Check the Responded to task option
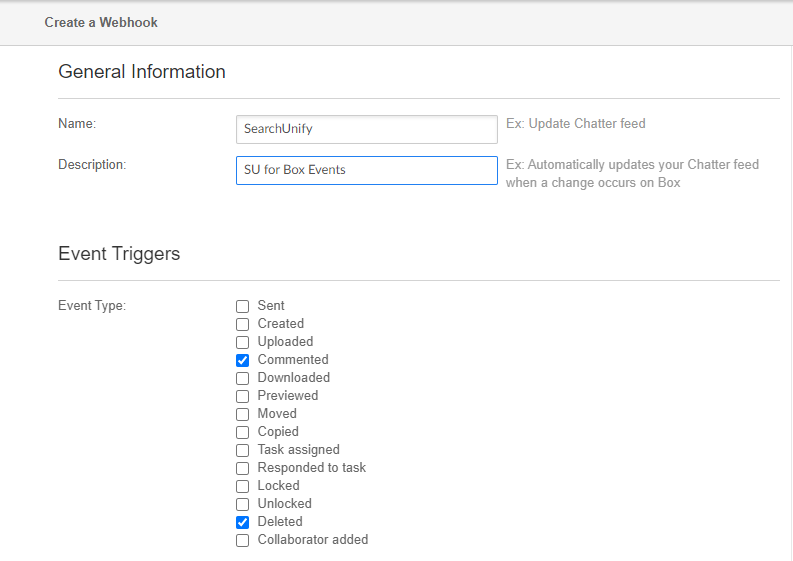 point(242,468)
